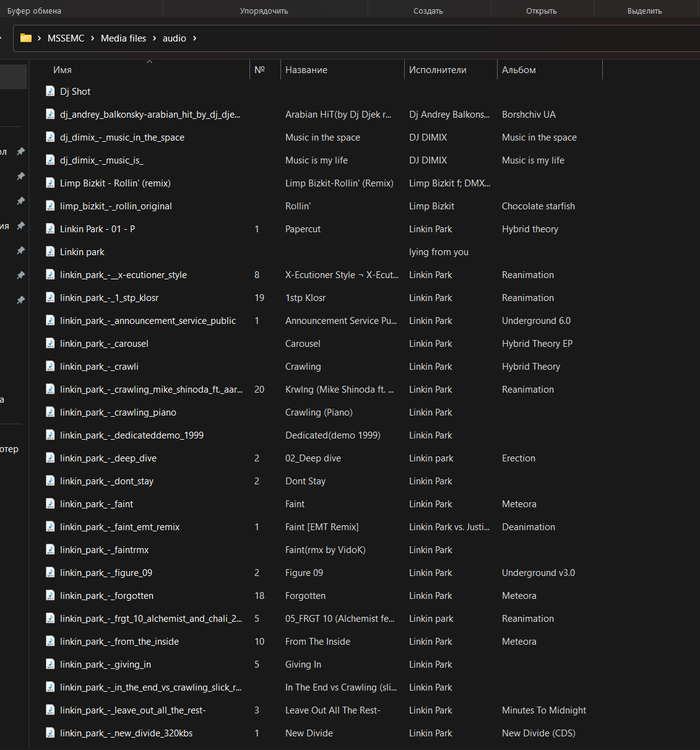Expand chevron before MSSEMC in breadcrumb
Viewport: 700px width, 750px height.
pos(39,38)
